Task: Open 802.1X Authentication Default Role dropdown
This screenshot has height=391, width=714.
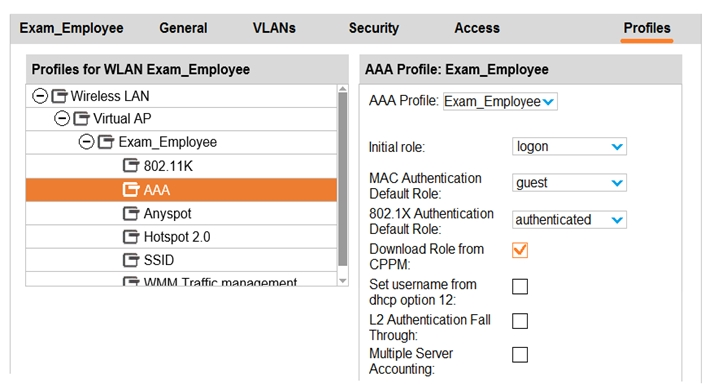Action: pos(569,220)
